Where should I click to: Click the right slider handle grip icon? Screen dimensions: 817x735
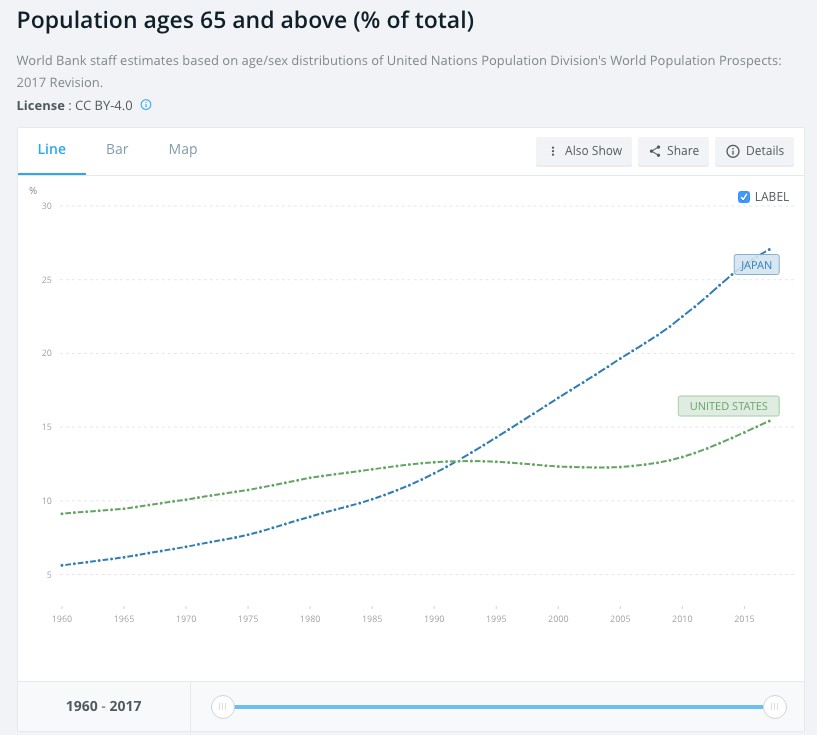pos(775,706)
